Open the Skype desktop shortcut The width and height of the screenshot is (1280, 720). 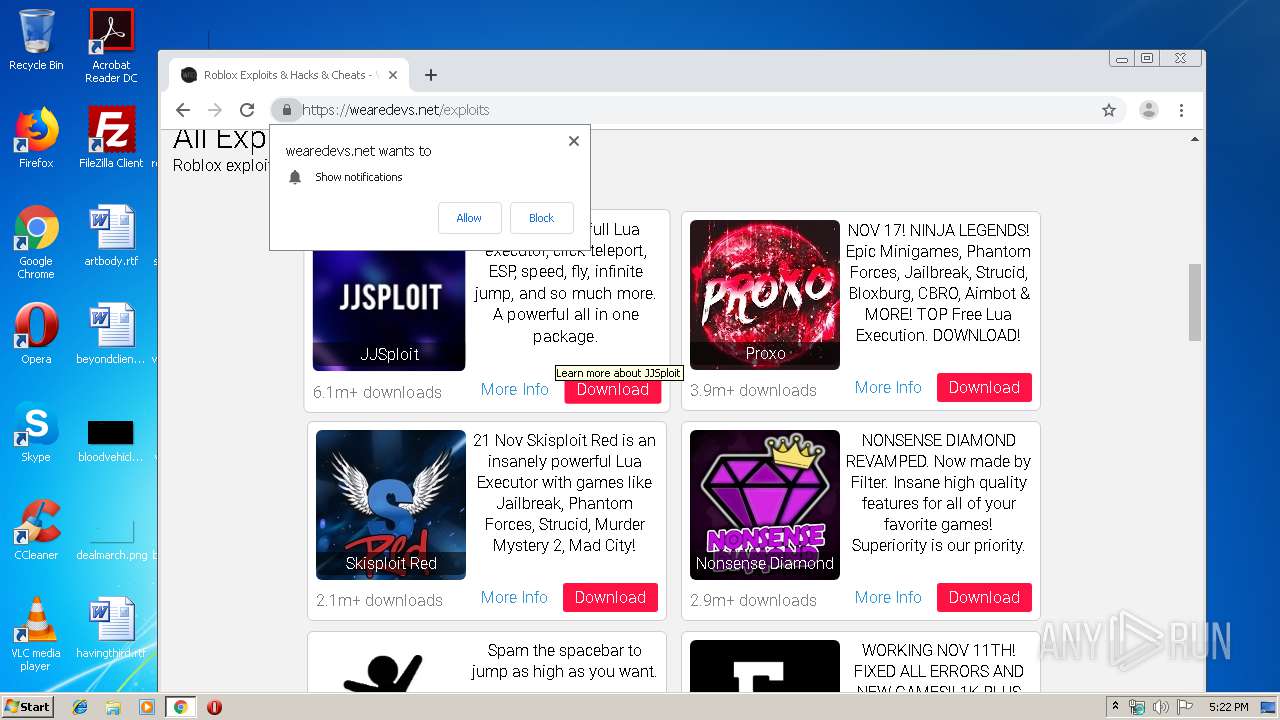pos(36,432)
